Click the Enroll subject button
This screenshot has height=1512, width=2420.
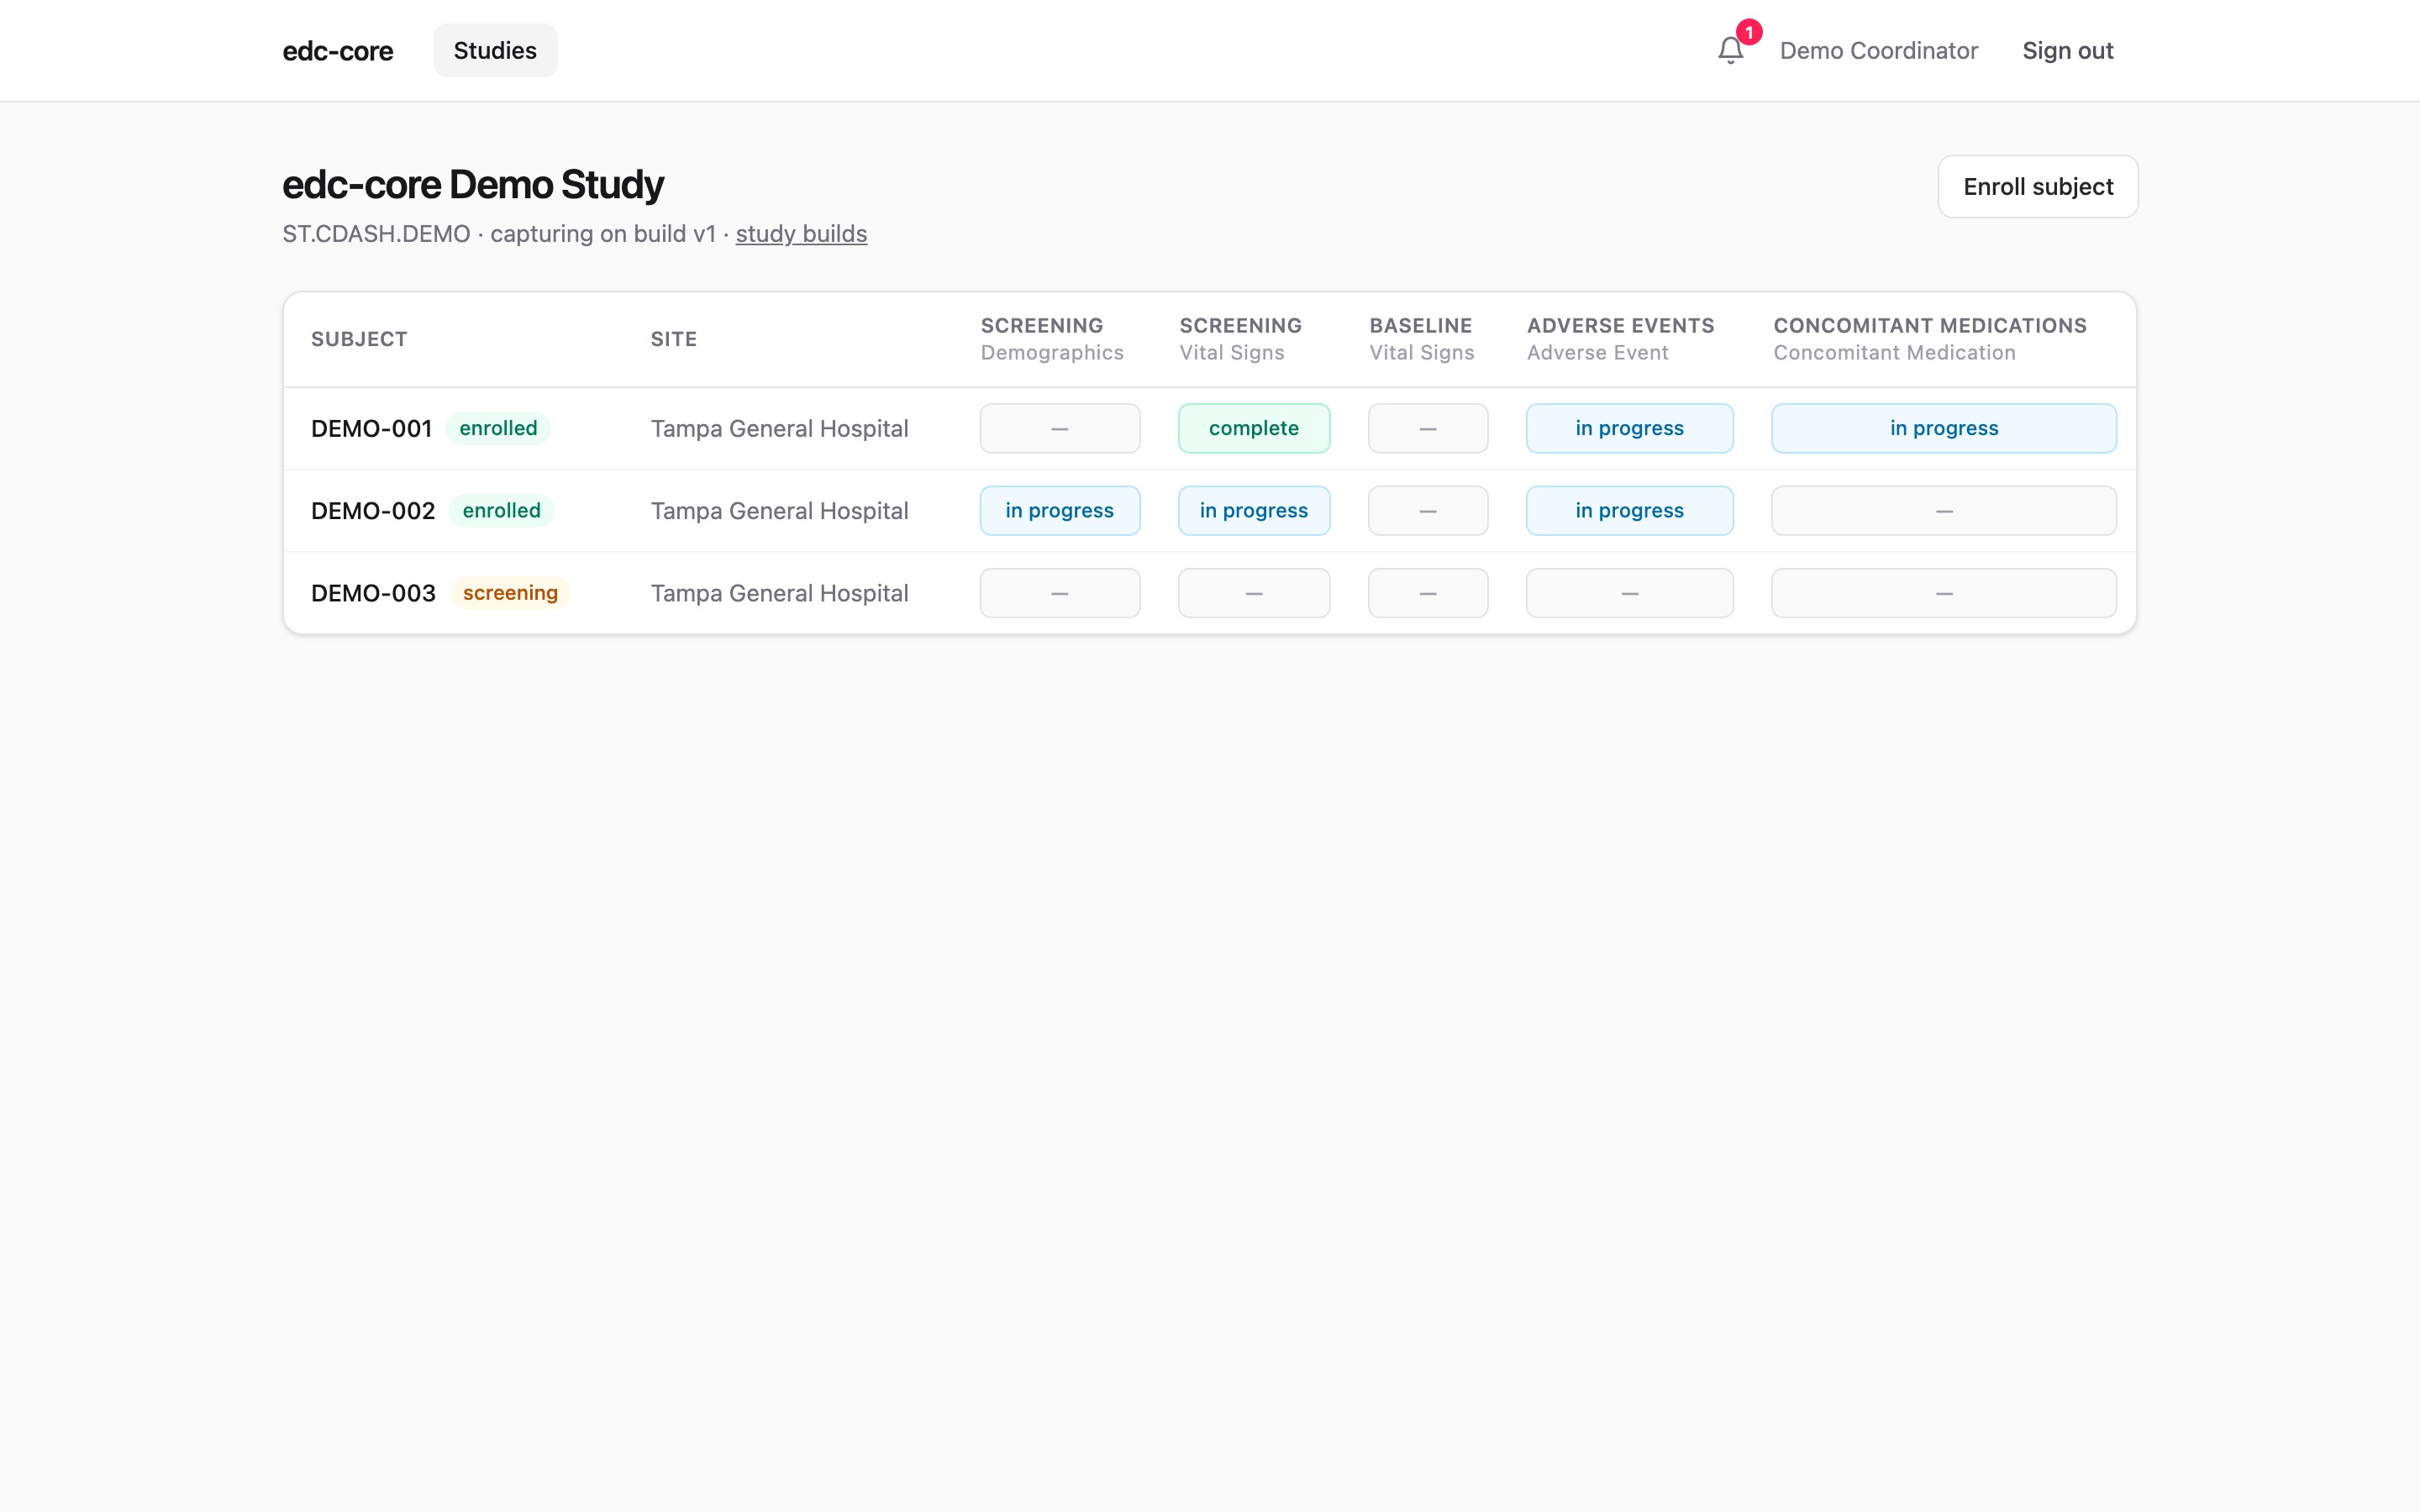click(2037, 186)
